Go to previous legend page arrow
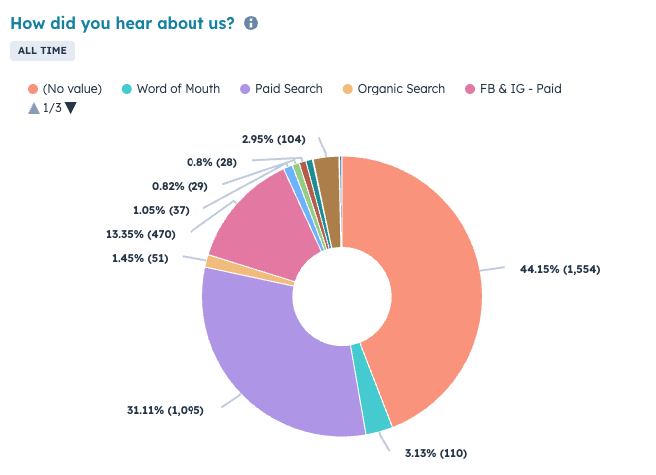This screenshot has height=475, width=656. [x=34, y=108]
